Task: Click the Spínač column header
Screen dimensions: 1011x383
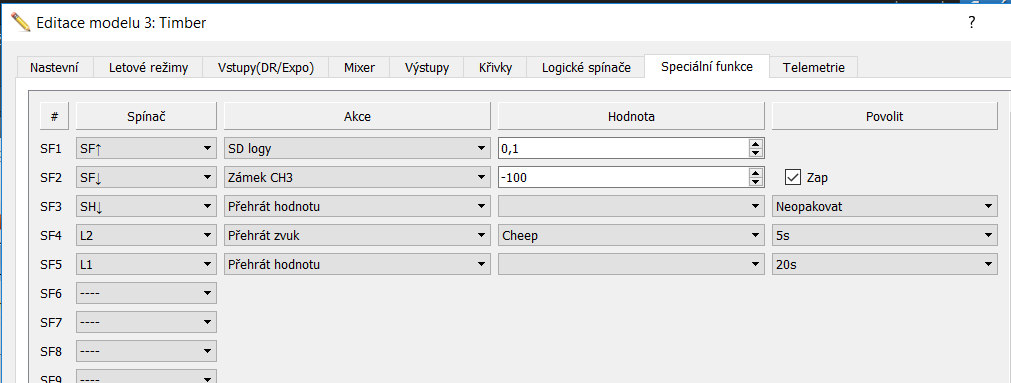Action: tap(146, 116)
